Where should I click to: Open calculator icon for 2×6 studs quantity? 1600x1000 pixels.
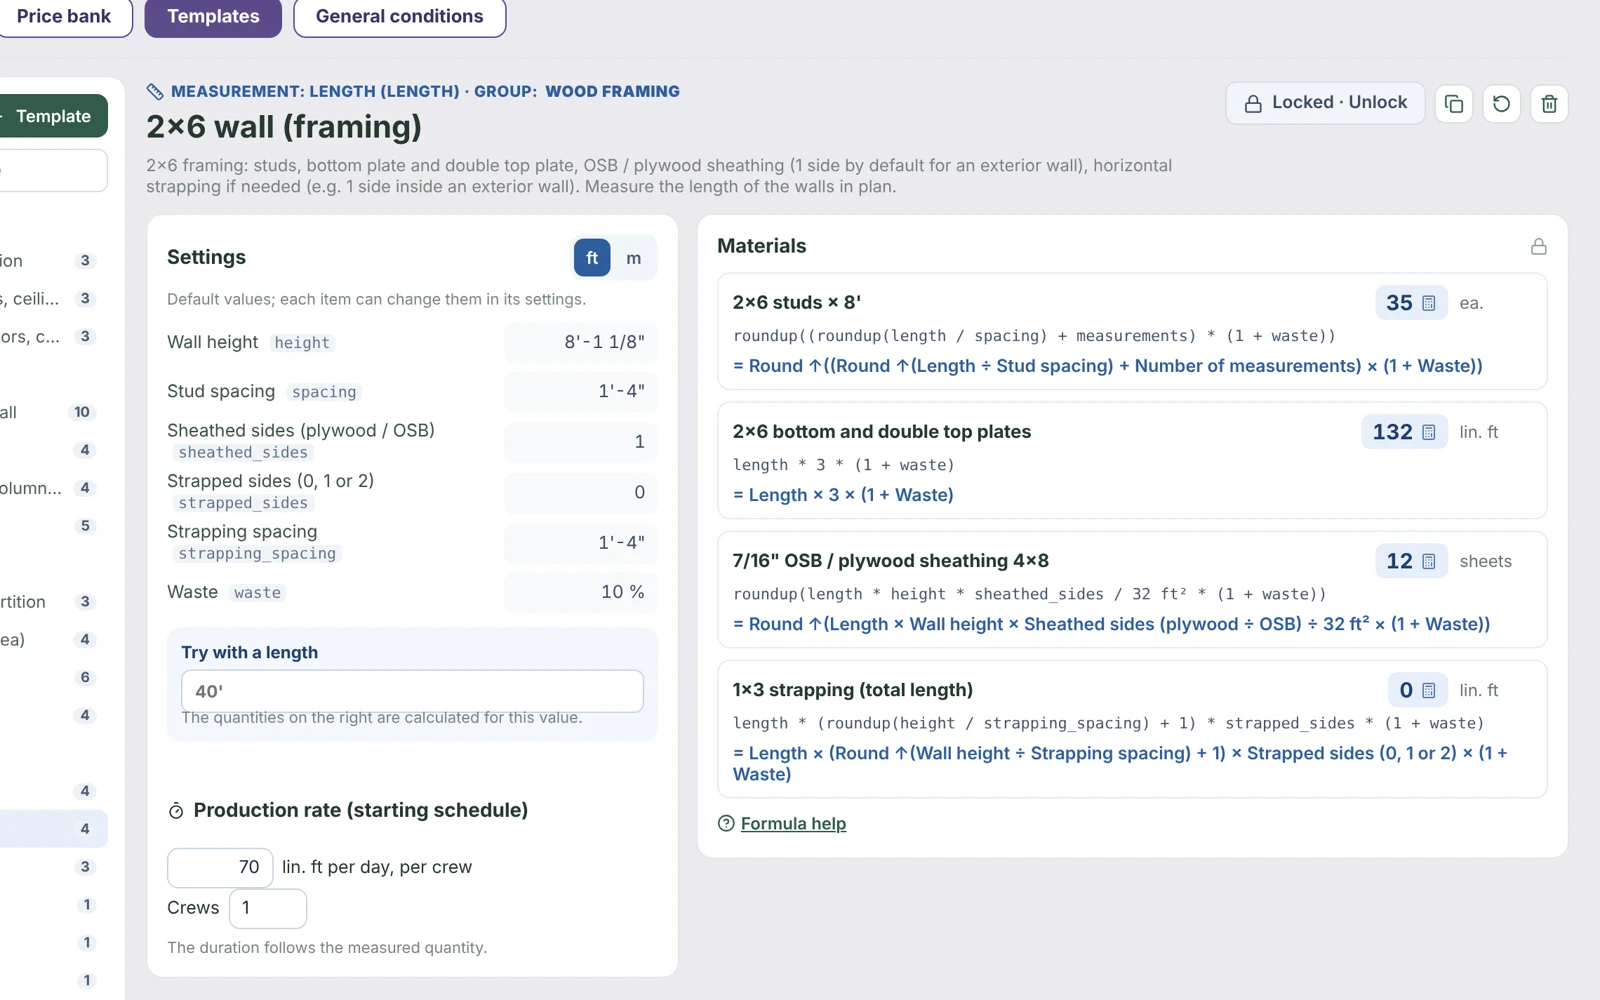[x=1429, y=303]
